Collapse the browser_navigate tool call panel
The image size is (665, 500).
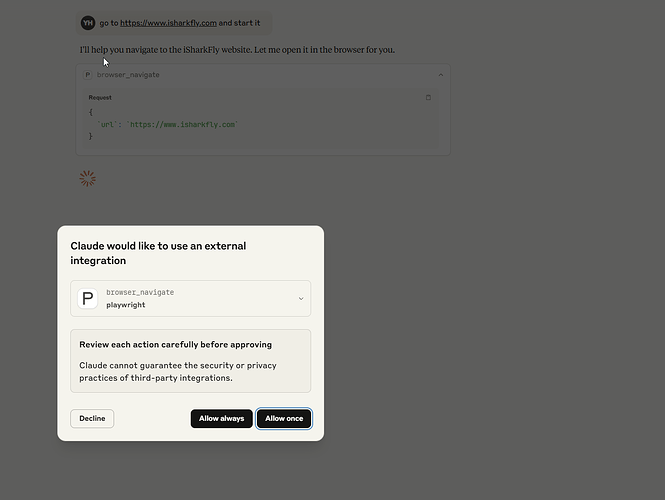tap(441, 75)
